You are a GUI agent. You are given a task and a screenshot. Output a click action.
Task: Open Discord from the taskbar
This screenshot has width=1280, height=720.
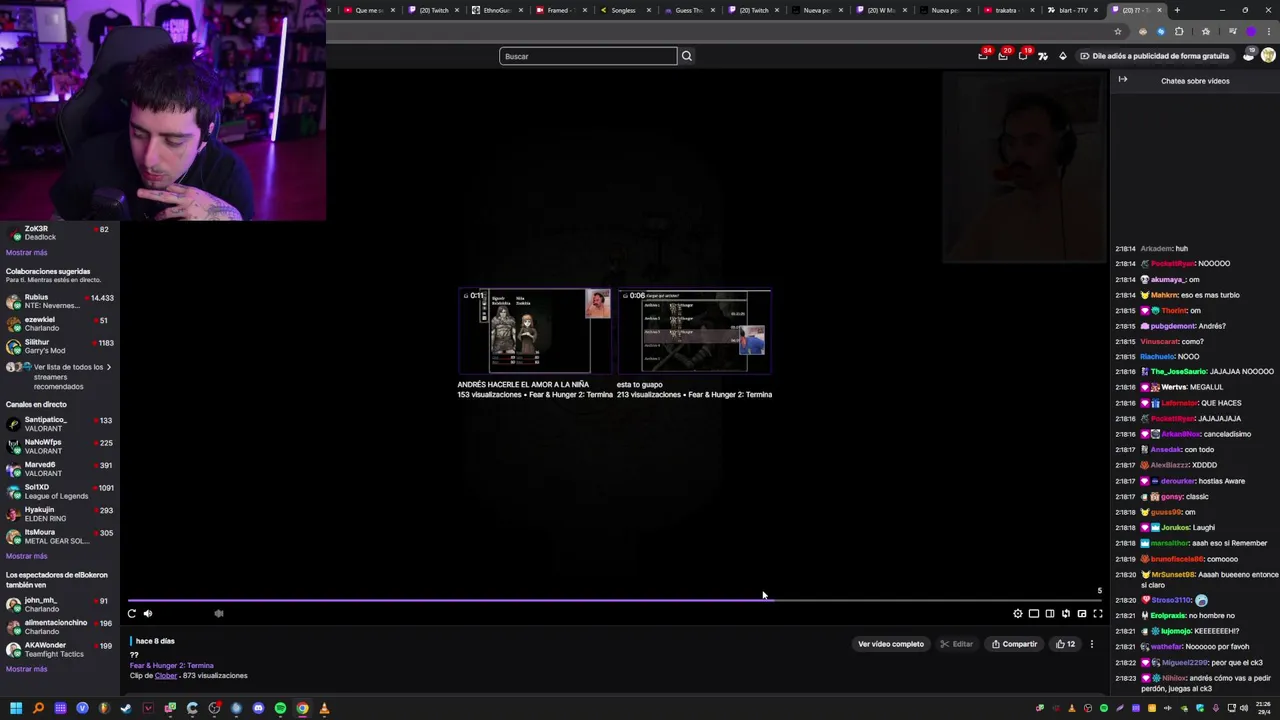[258, 708]
